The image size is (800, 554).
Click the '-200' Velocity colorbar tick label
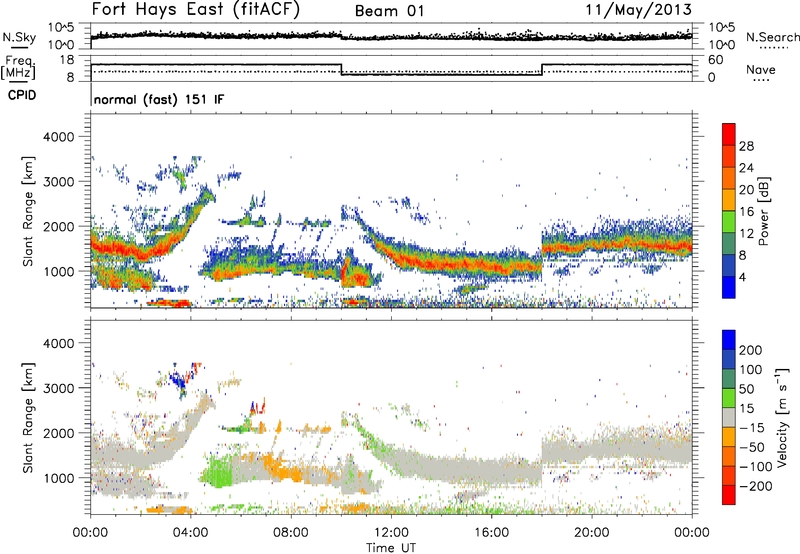(x=756, y=486)
